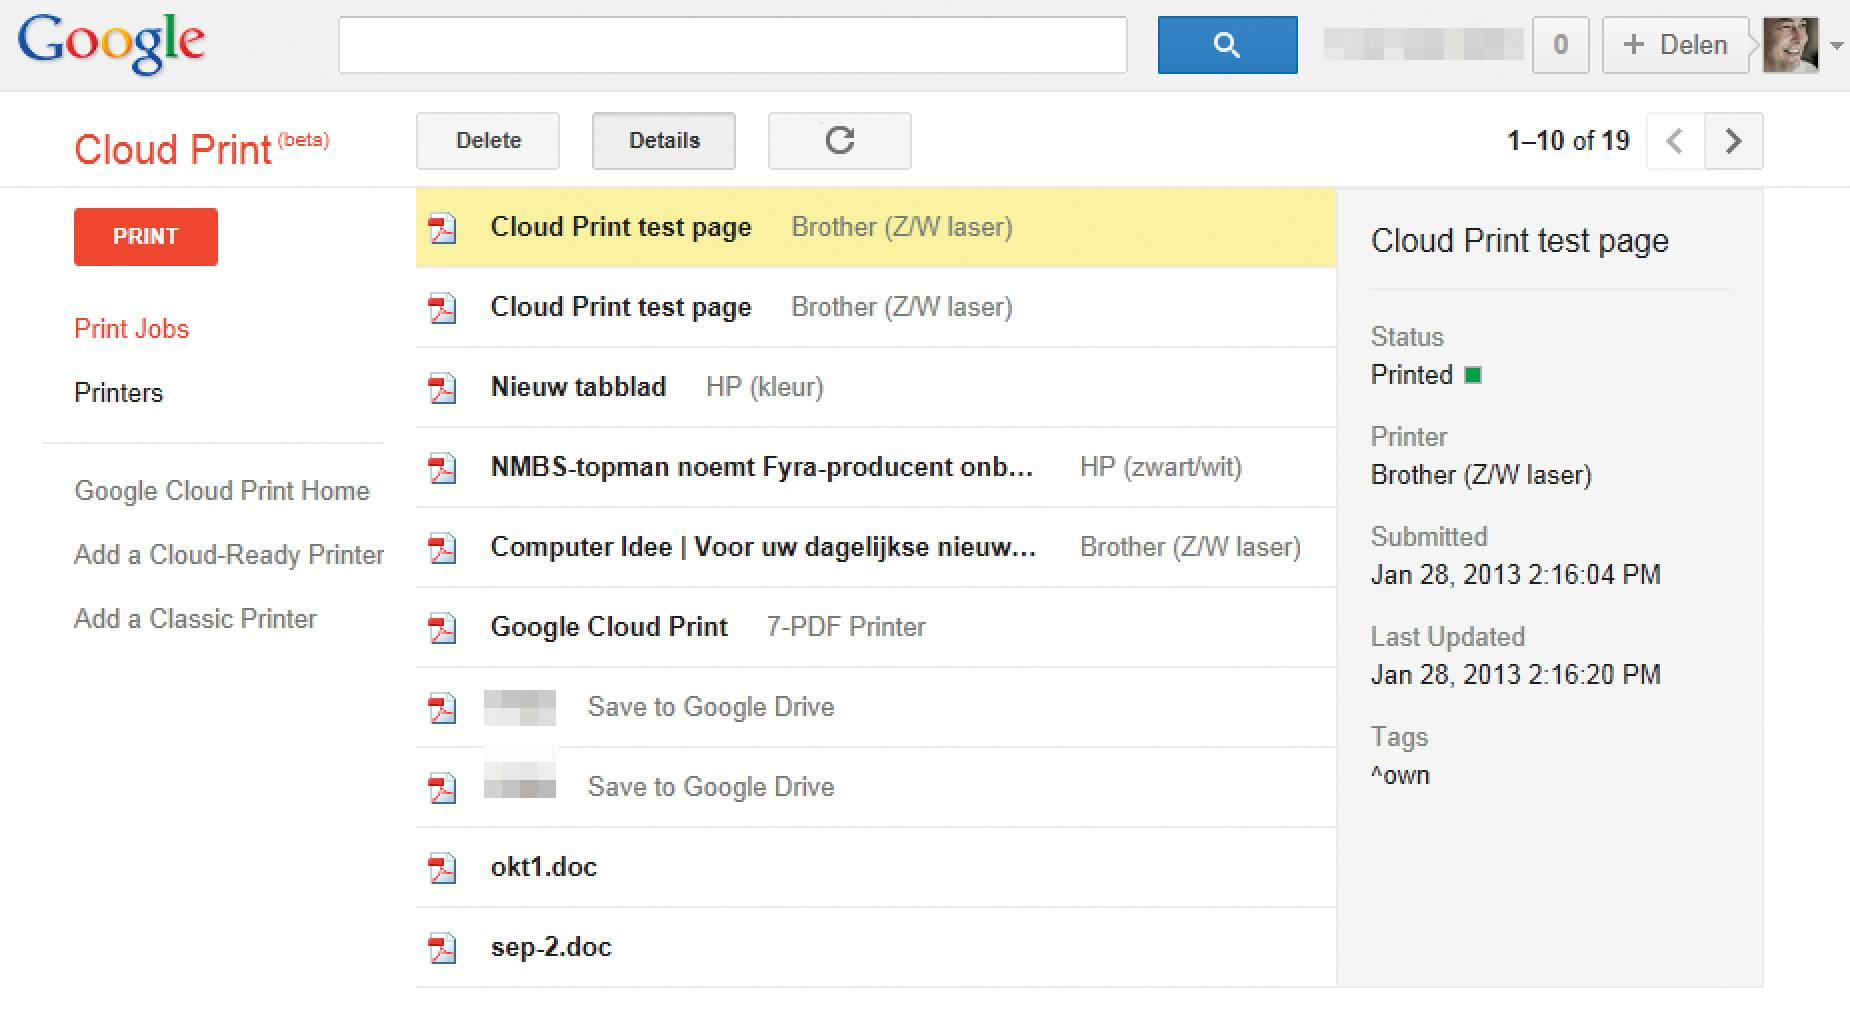Click the refresh print jobs icon
The width and height of the screenshot is (1850, 1012).
839,141
